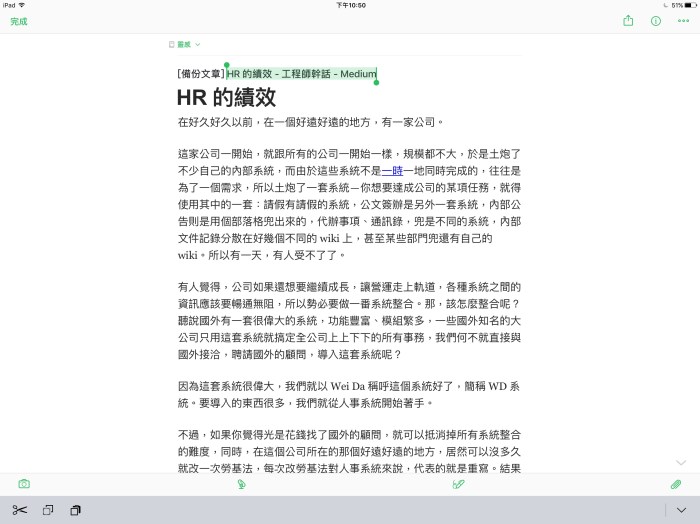Tap the microphone audio recording icon

[x=241, y=484]
